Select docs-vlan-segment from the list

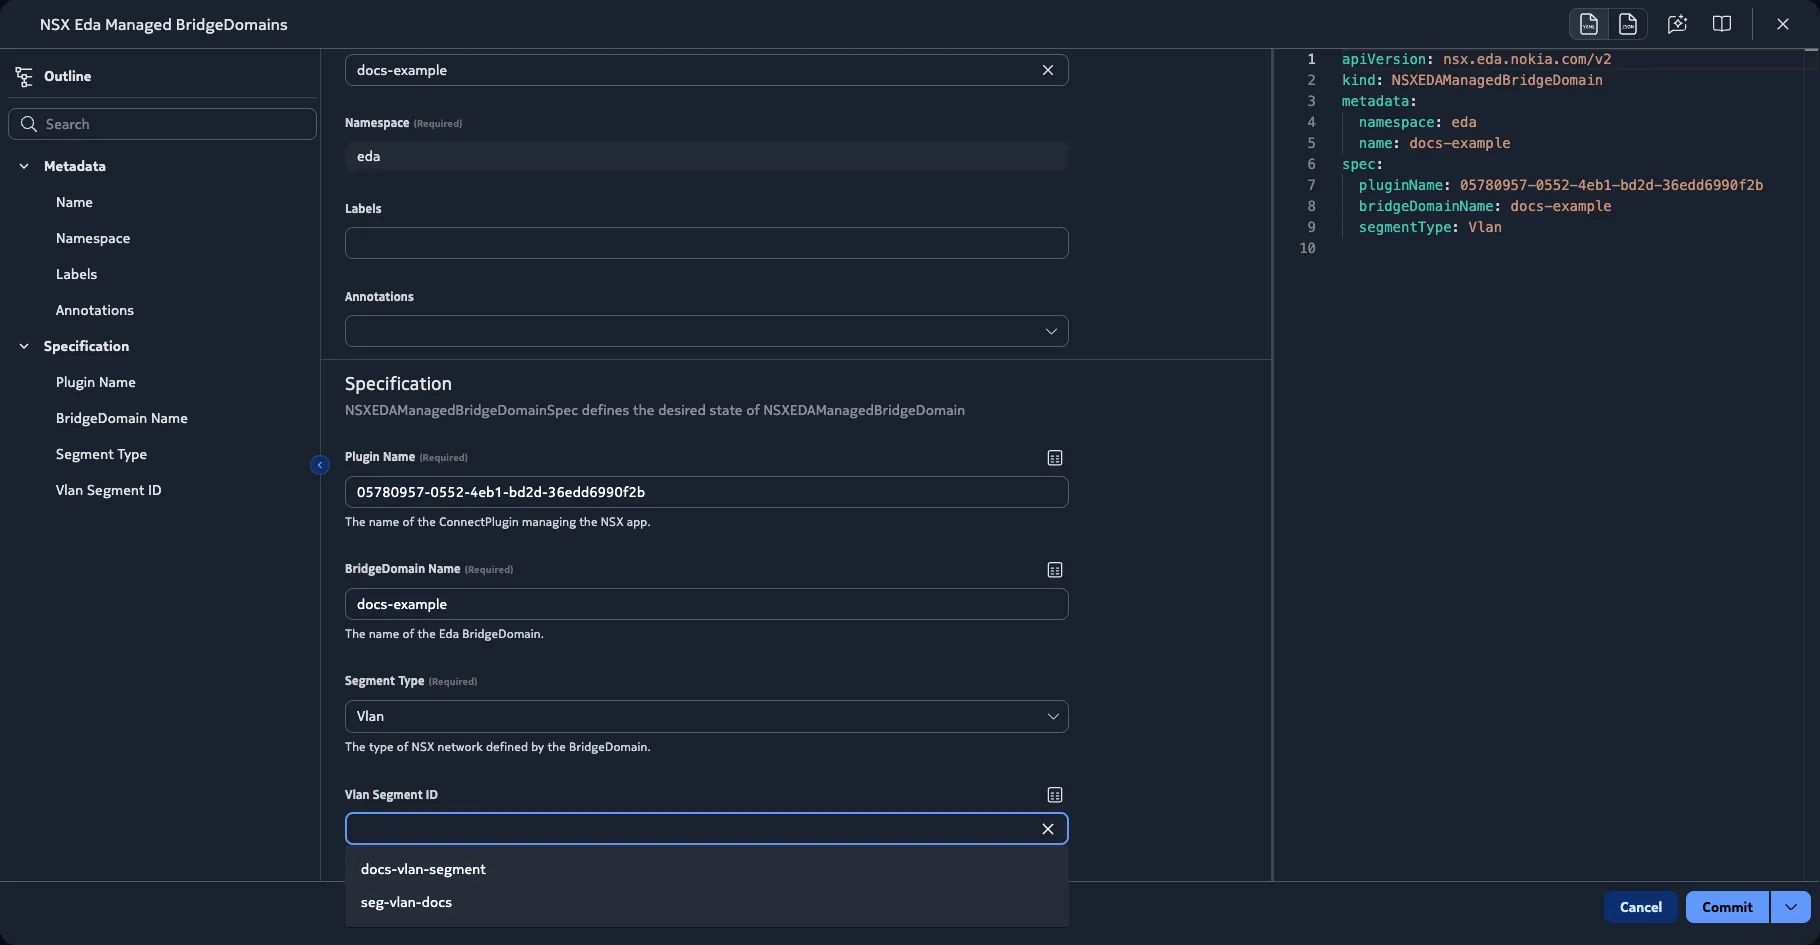tap(706, 869)
